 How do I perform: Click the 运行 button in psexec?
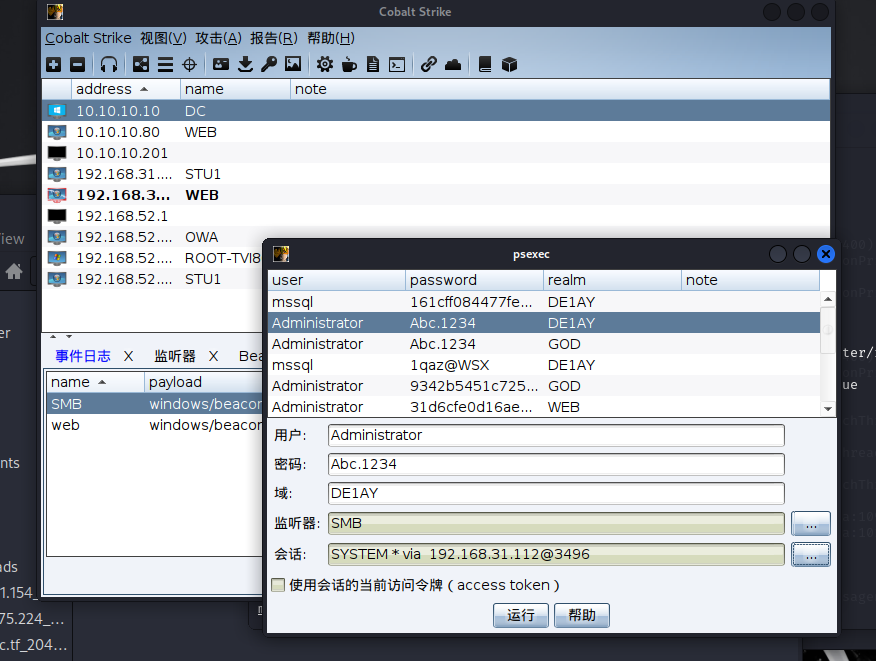pos(521,615)
